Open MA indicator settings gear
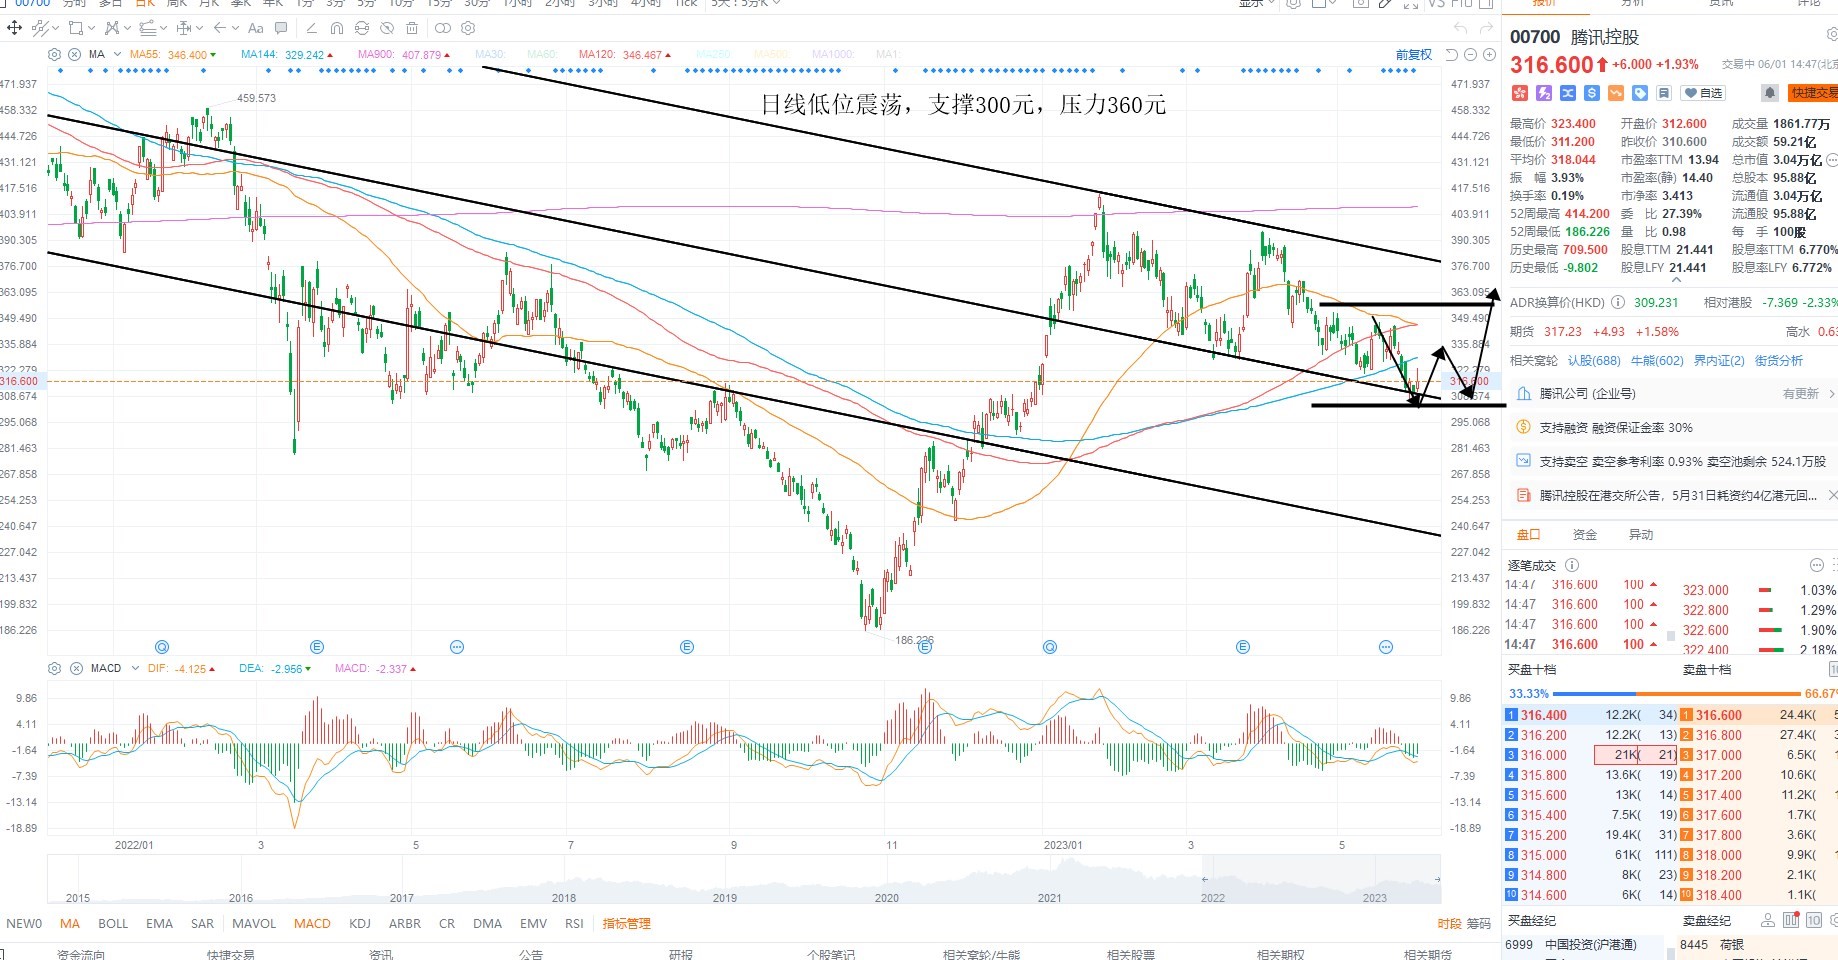 (x=55, y=54)
